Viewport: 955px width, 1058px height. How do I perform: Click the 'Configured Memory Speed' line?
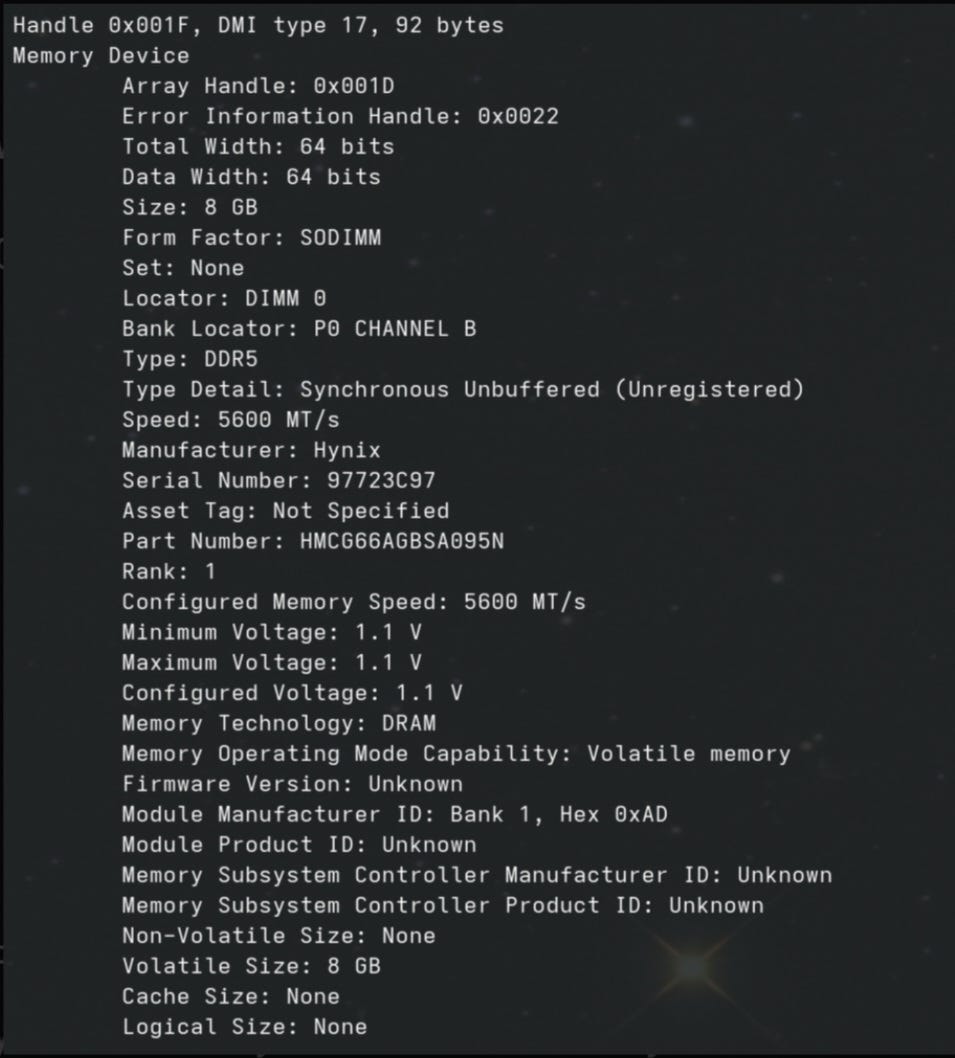click(x=353, y=601)
